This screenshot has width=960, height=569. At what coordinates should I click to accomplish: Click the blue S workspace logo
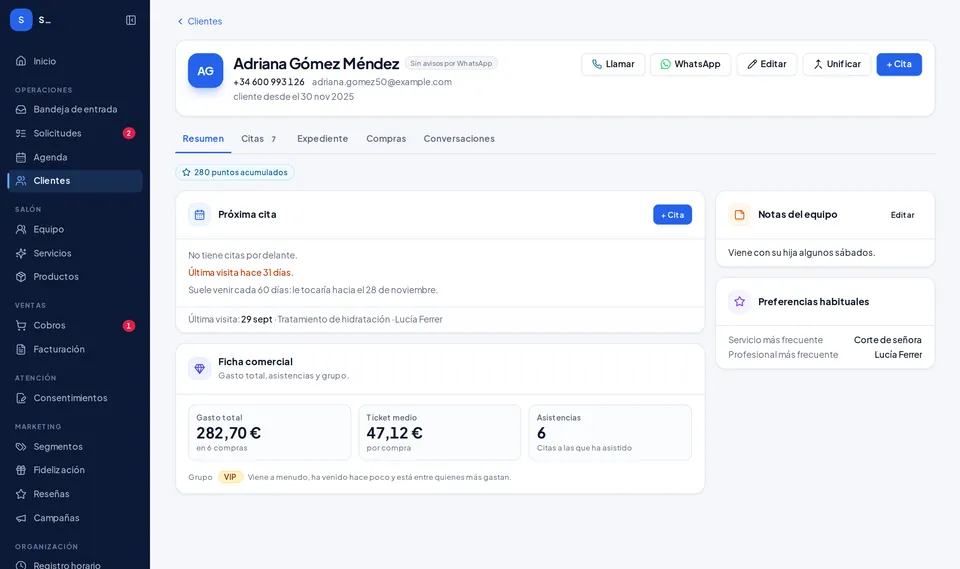point(21,20)
